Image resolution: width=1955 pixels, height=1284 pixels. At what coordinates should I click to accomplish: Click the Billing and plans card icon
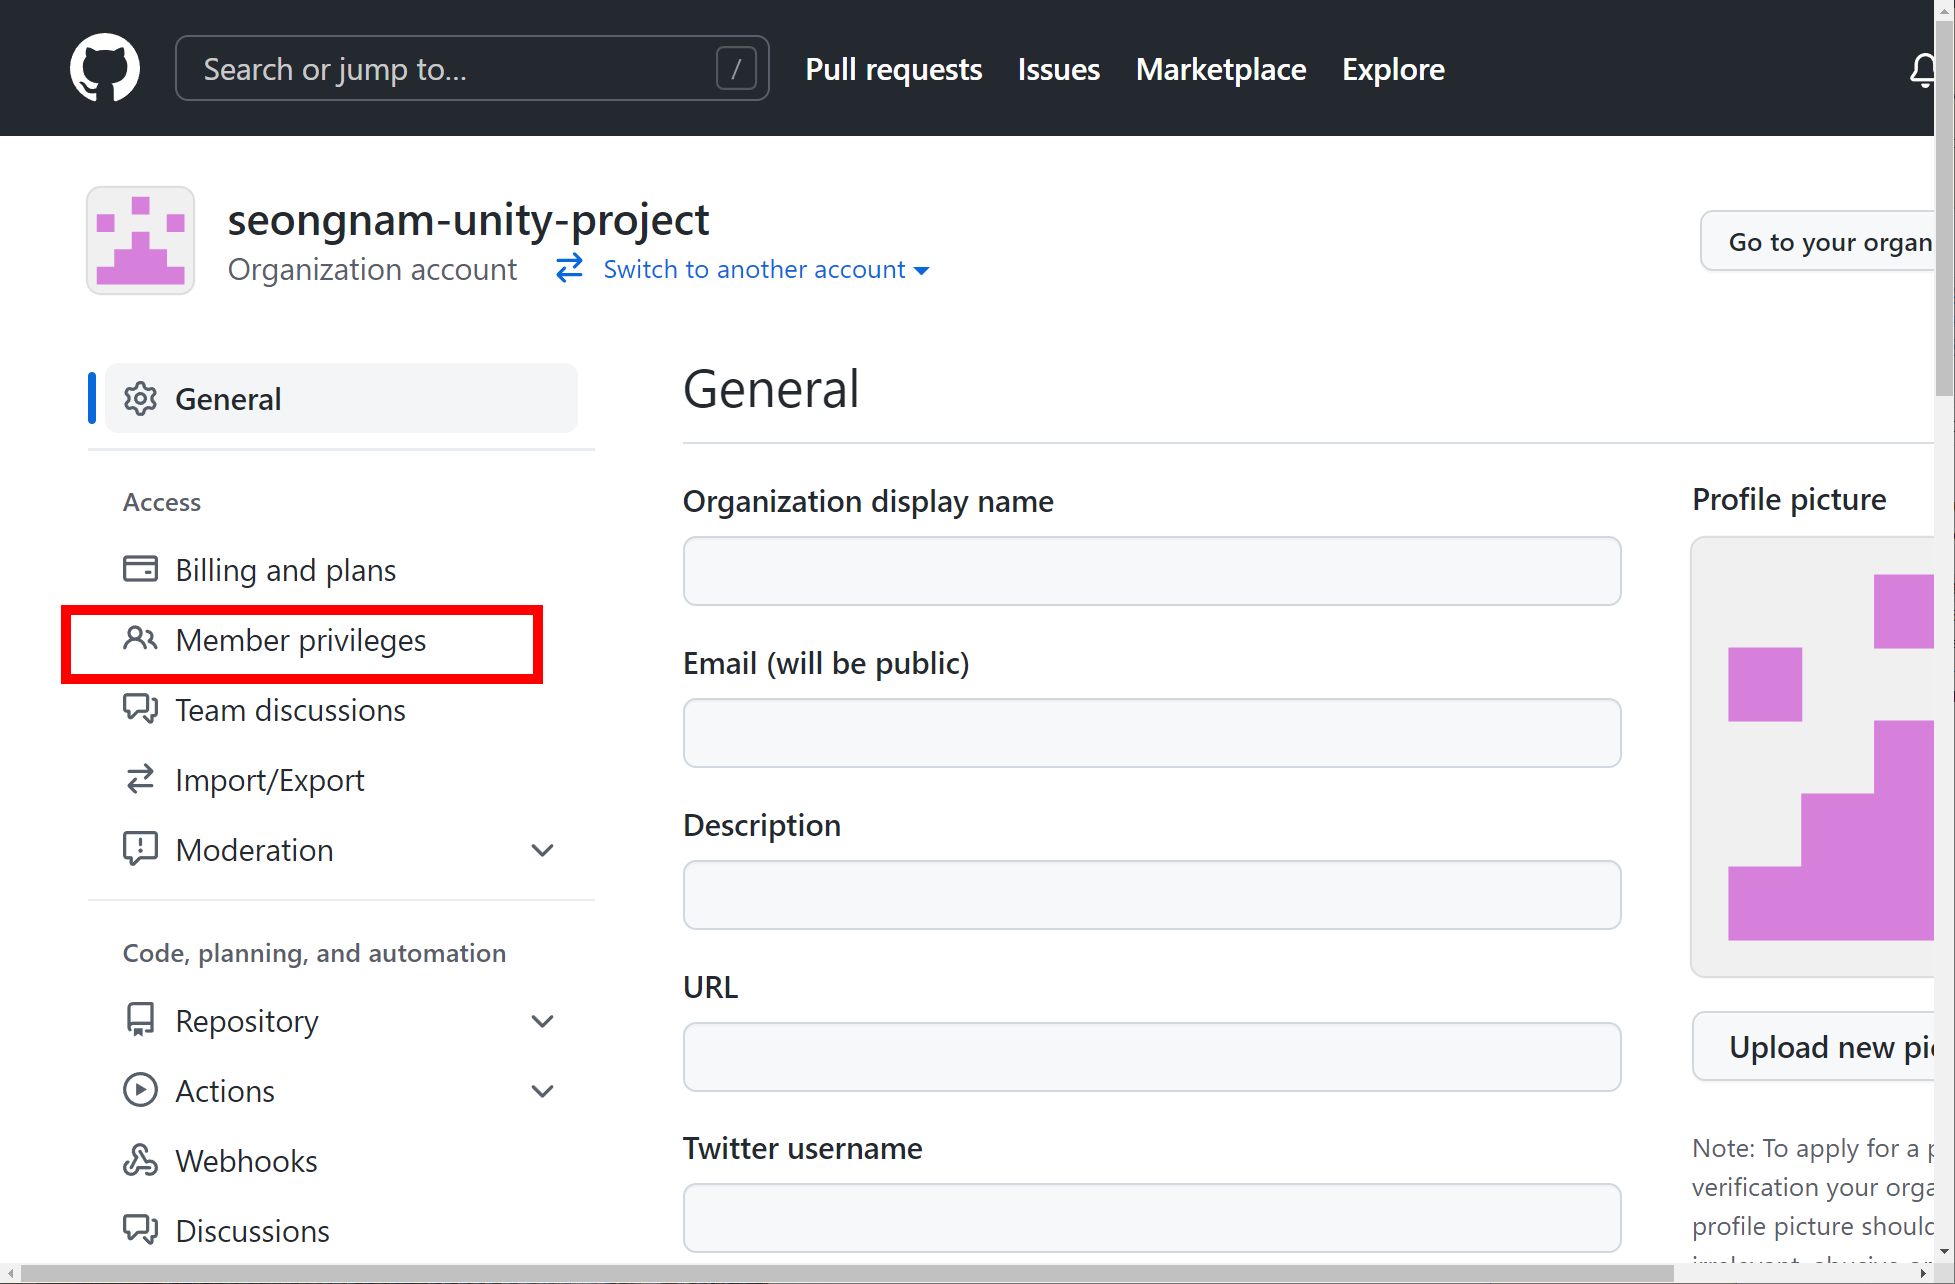(x=140, y=569)
